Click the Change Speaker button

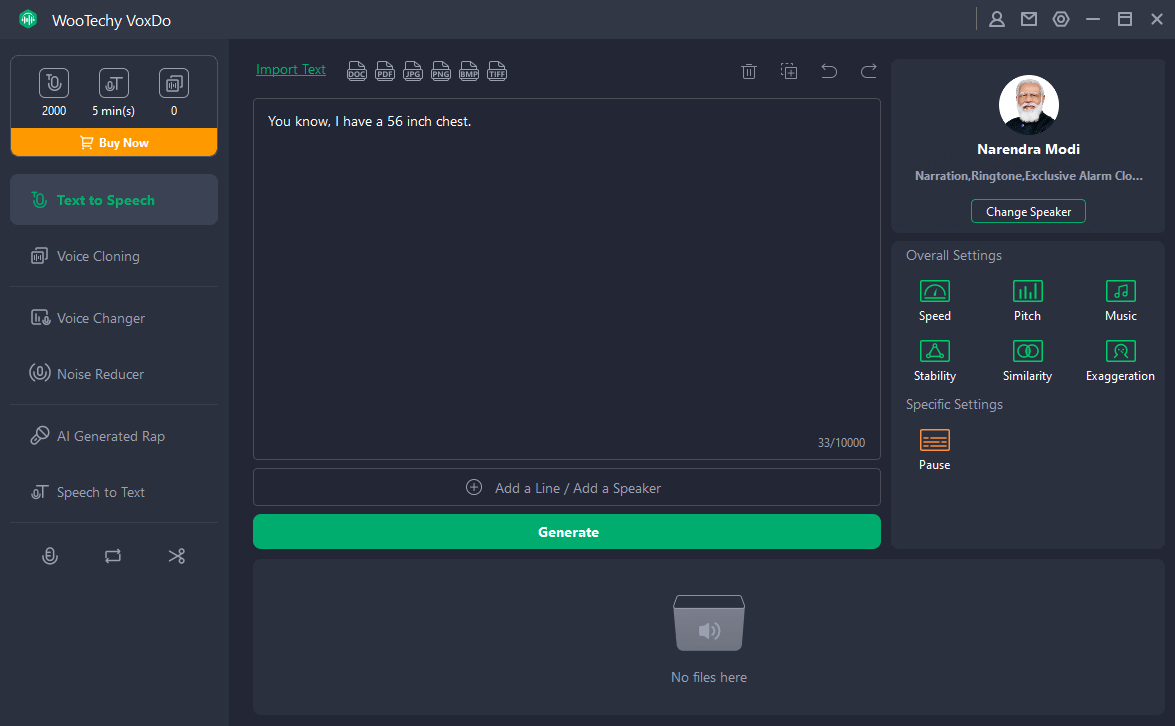click(x=1028, y=212)
